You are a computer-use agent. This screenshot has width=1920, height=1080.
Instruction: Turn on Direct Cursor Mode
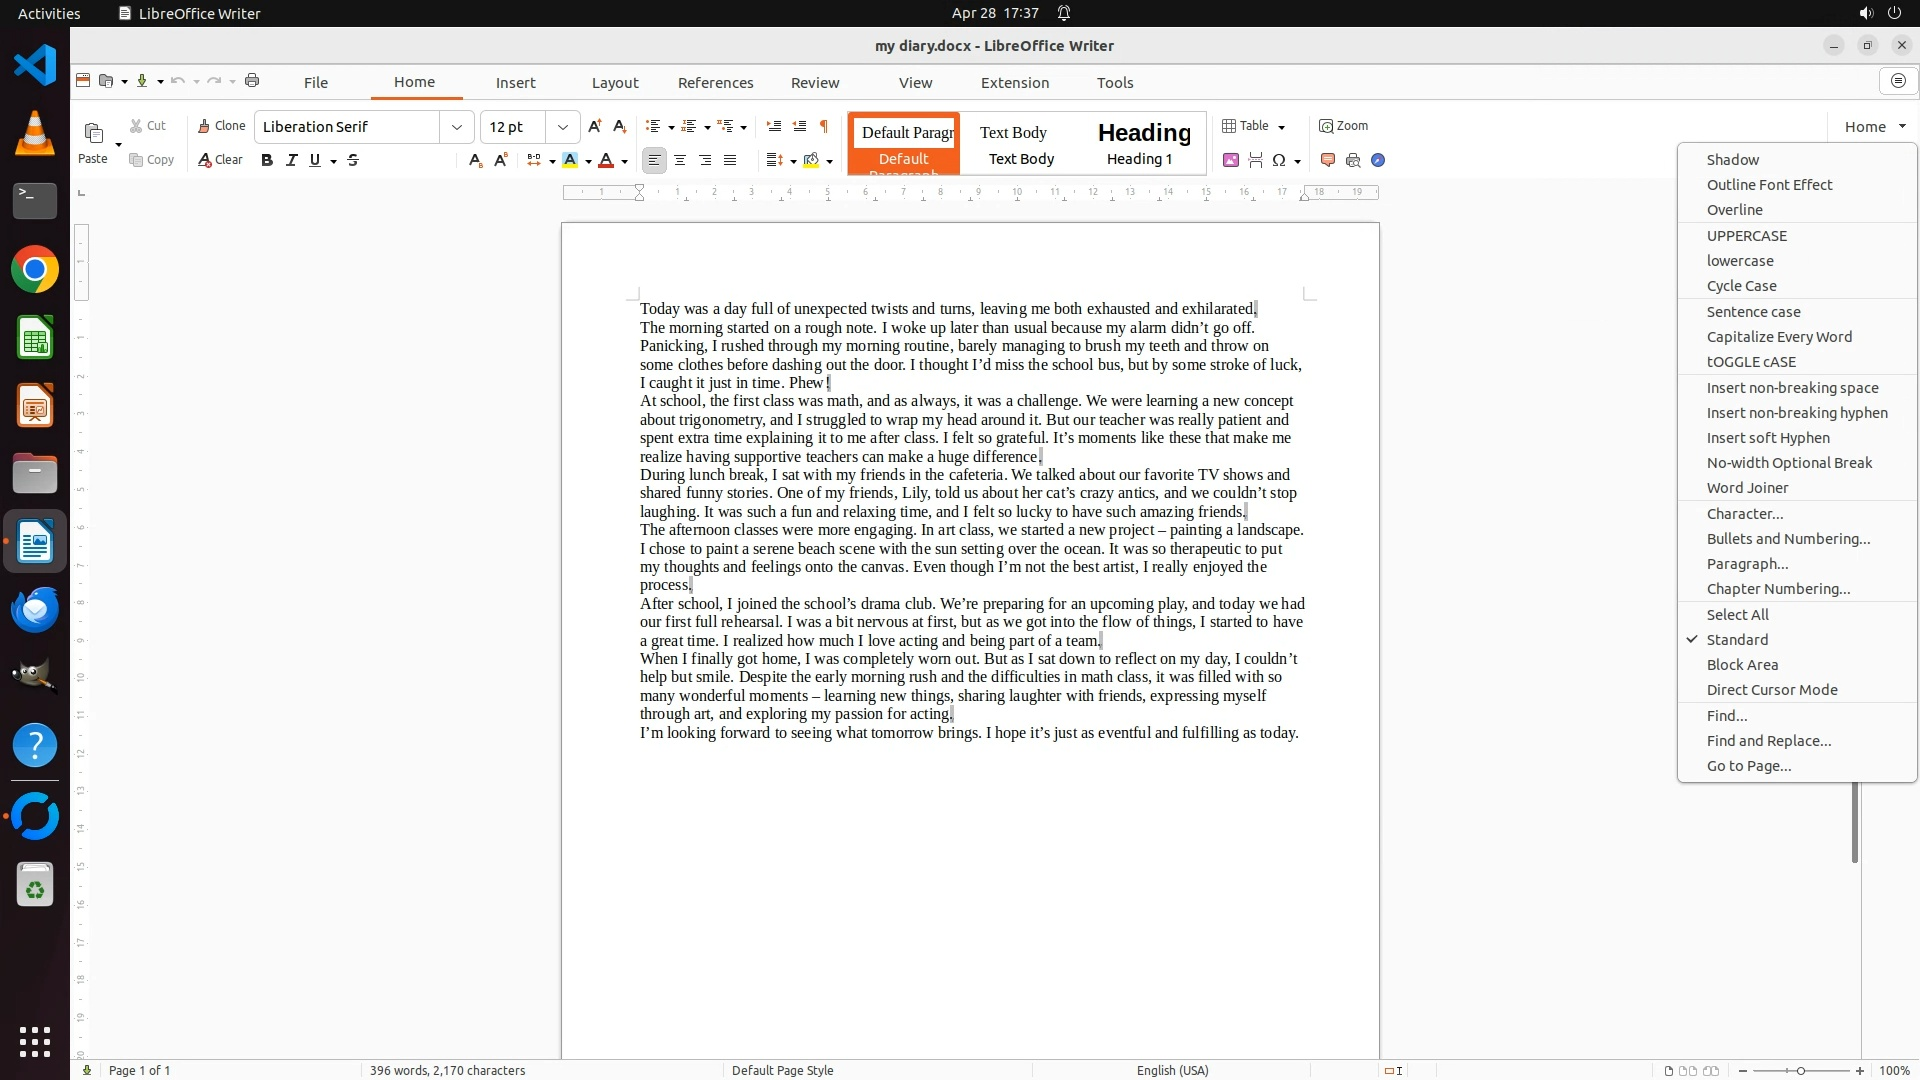click(1771, 690)
